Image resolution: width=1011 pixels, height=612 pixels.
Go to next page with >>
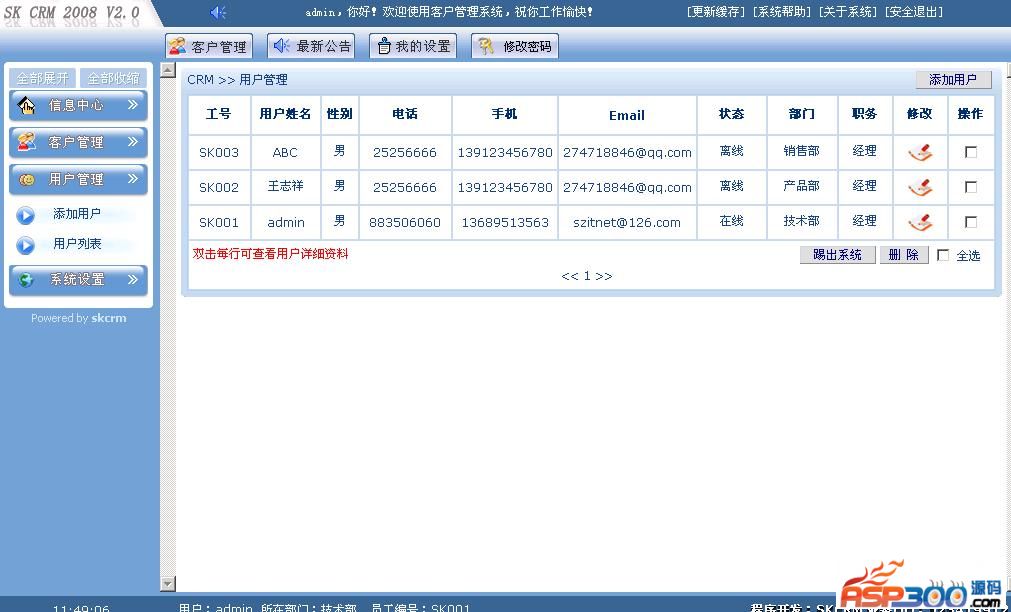604,276
